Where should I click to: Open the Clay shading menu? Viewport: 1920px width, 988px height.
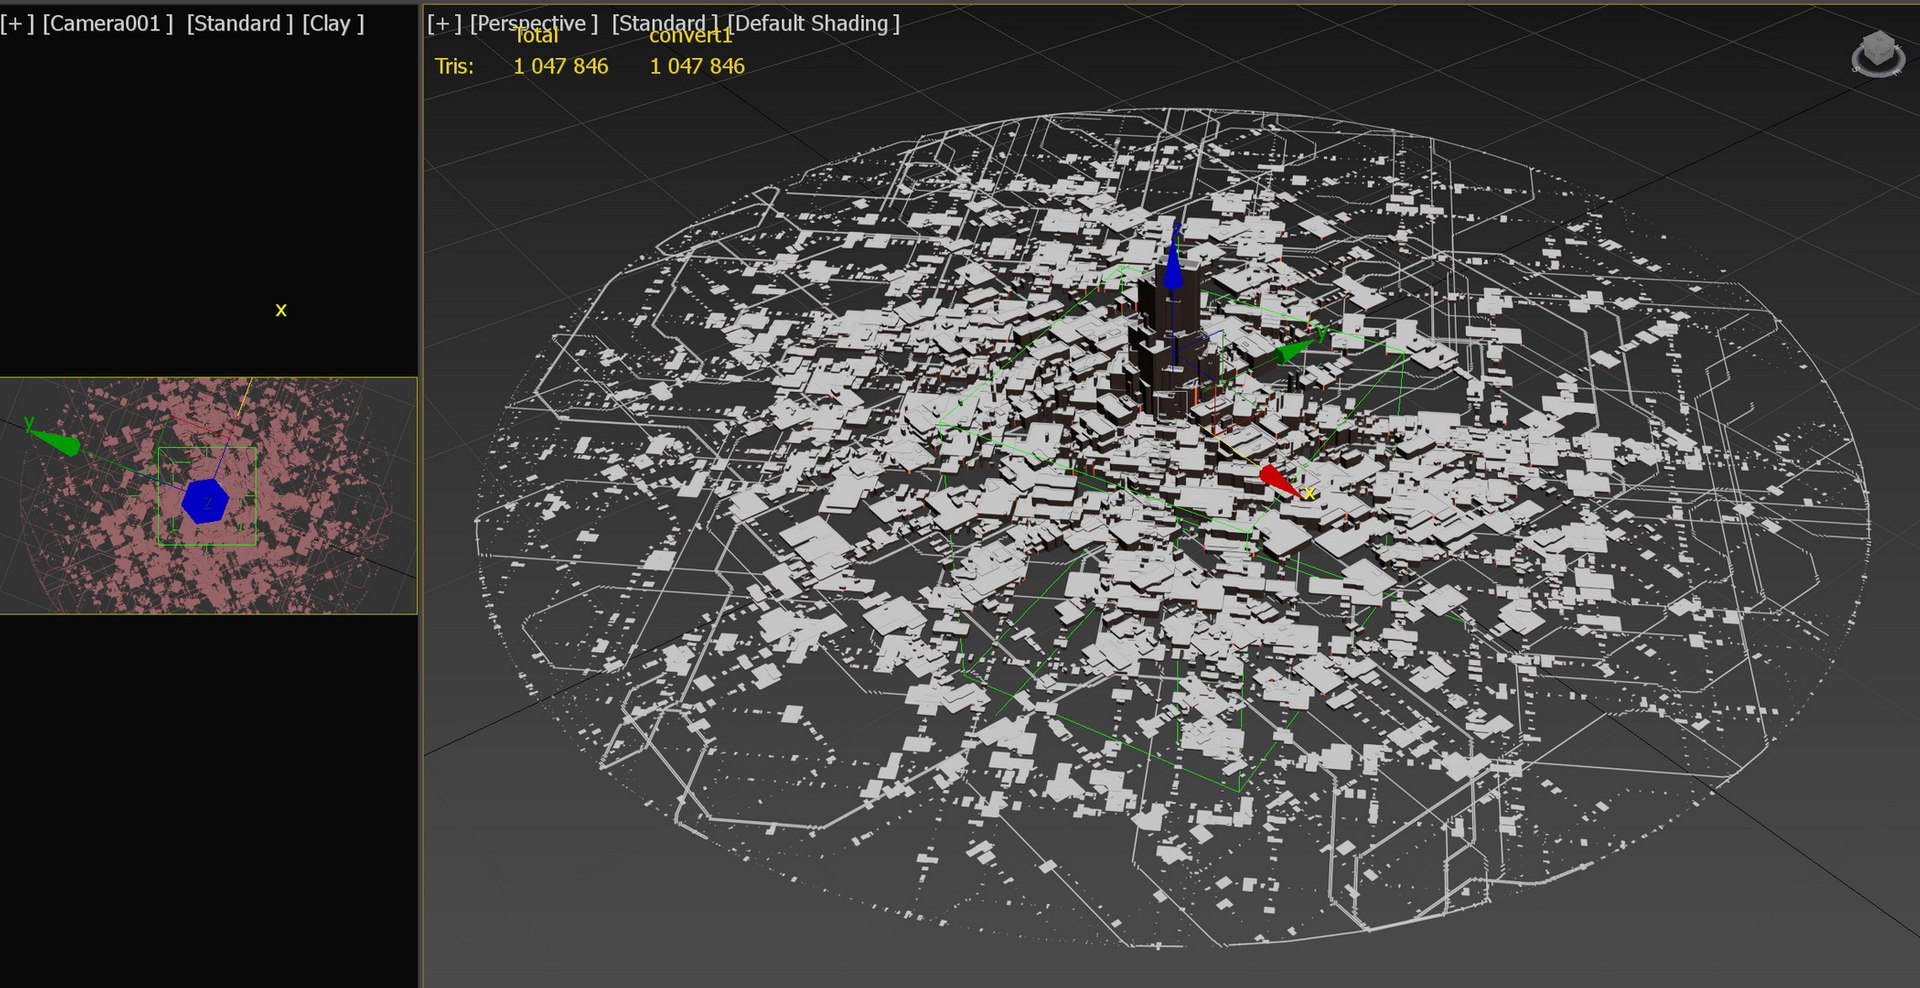click(x=333, y=23)
